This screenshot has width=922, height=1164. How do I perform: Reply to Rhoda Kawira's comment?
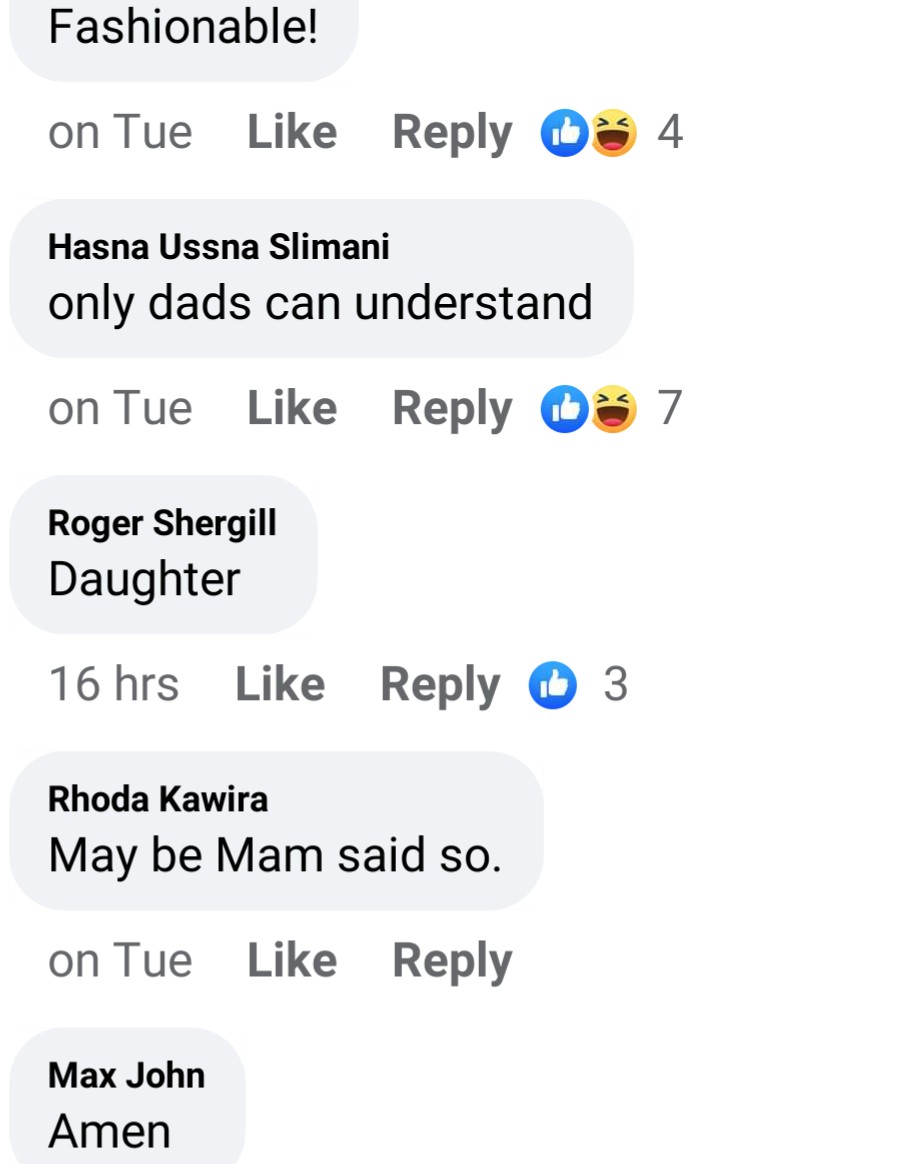coord(452,961)
